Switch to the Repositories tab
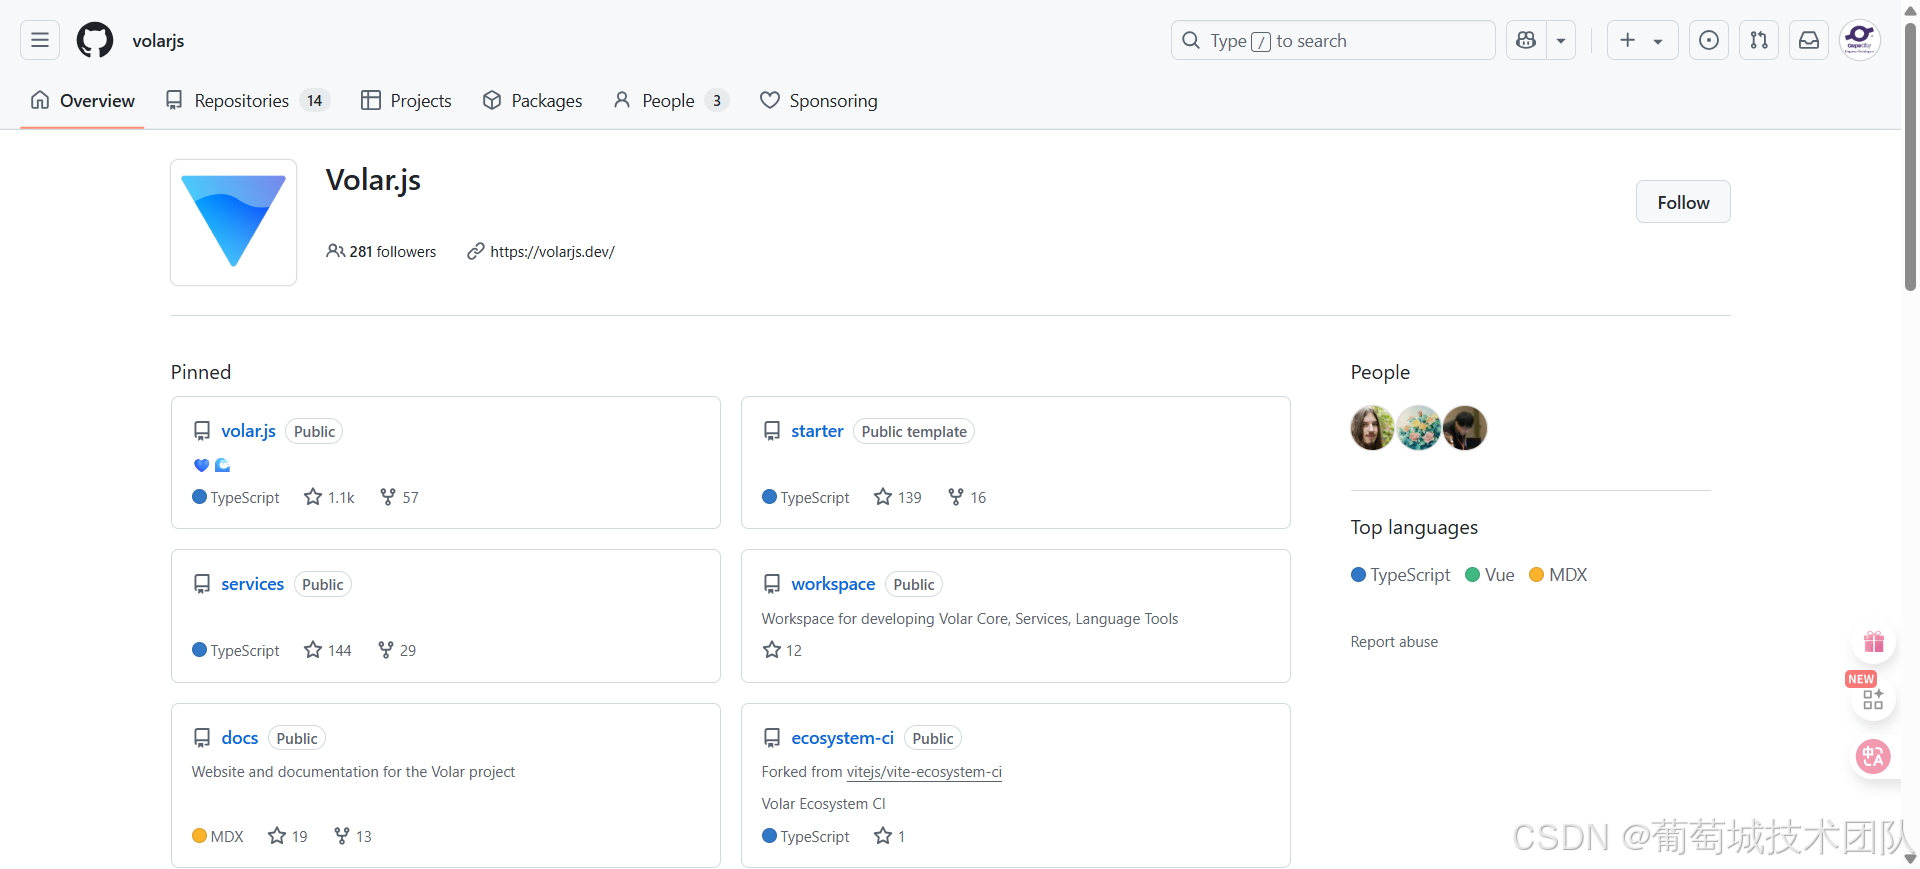The height and width of the screenshot is (869, 1920). pos(247,100)
